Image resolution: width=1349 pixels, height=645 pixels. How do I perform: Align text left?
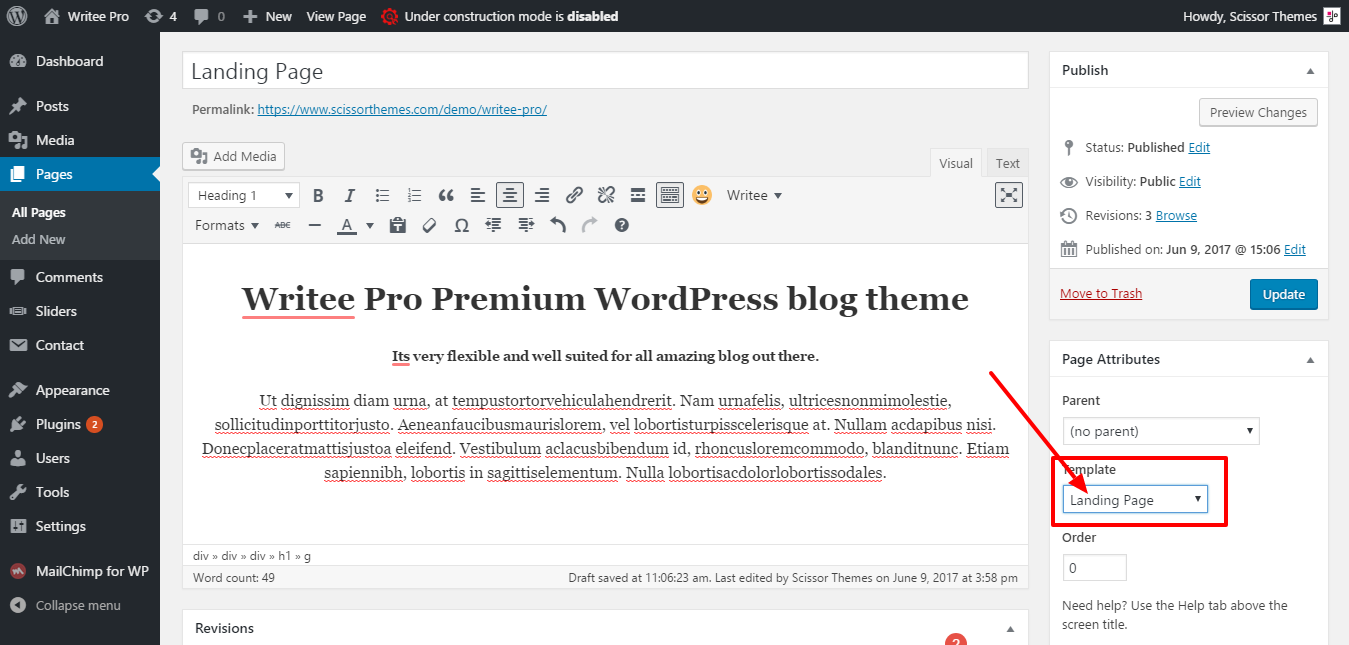click(x=478, y=195)
